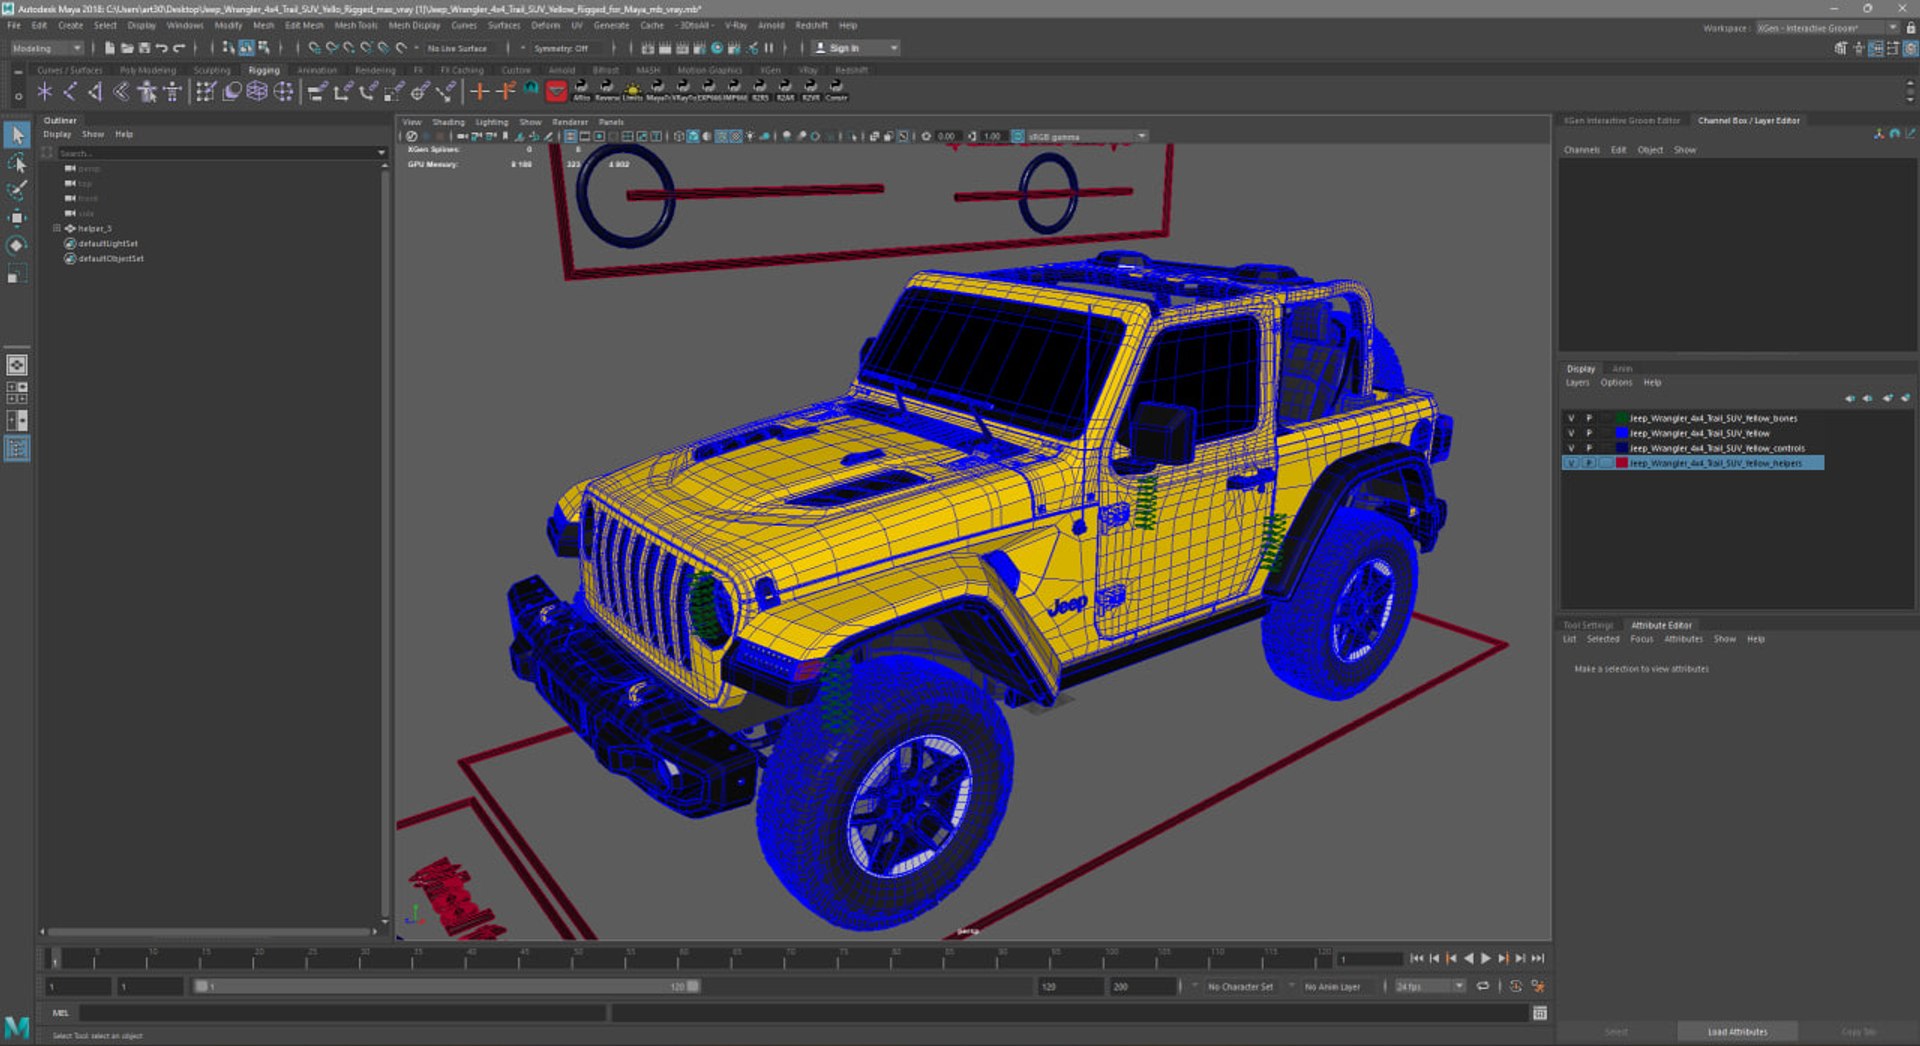Image resolution: width=1920 pixels, height=1046 pixels.
Task: Click the play forwards button
Action: point(1486,958)
